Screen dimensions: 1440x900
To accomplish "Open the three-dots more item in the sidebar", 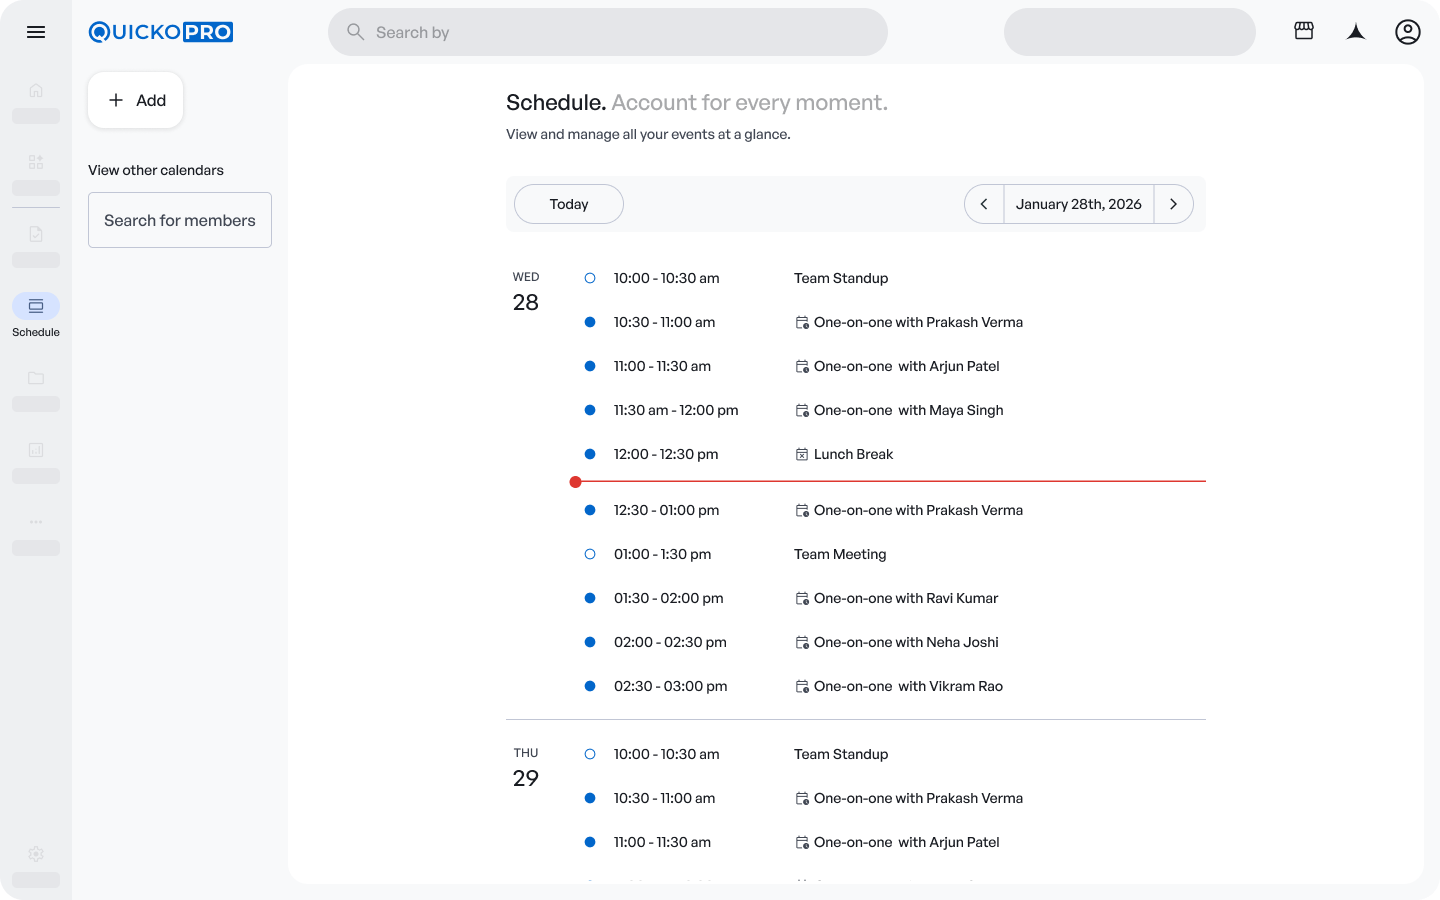I will [x=36, y=522].
